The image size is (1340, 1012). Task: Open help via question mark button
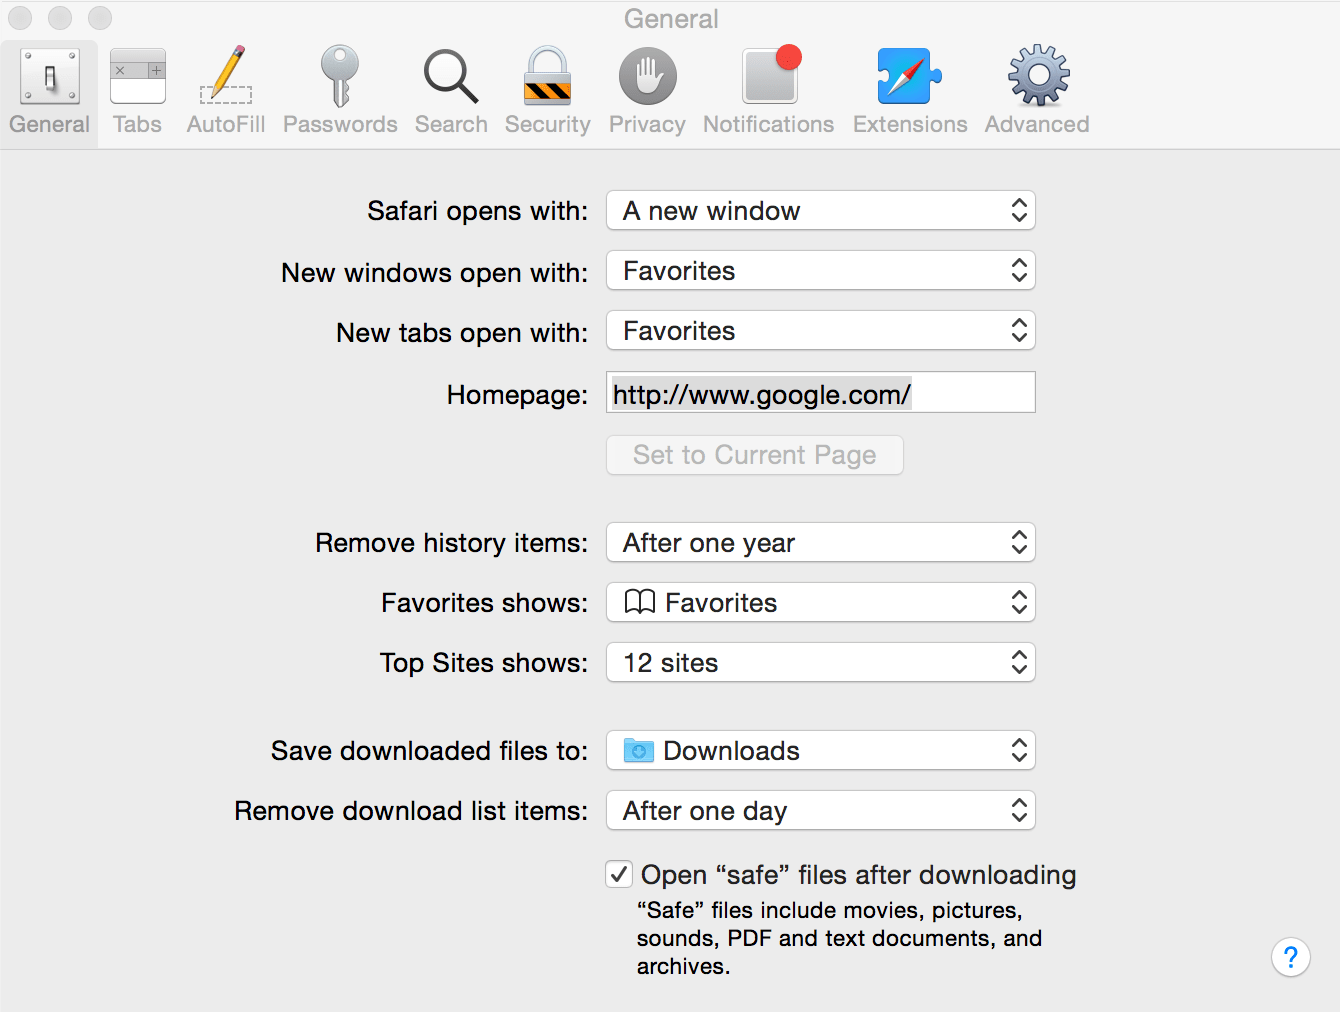click(x=1291, y=957)
